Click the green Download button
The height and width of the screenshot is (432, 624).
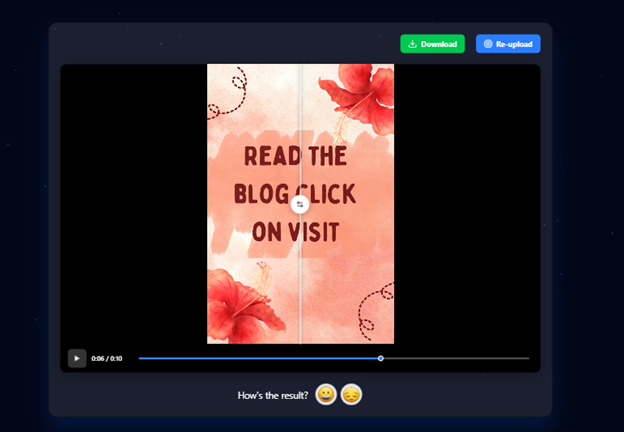[x=432, y=44]
